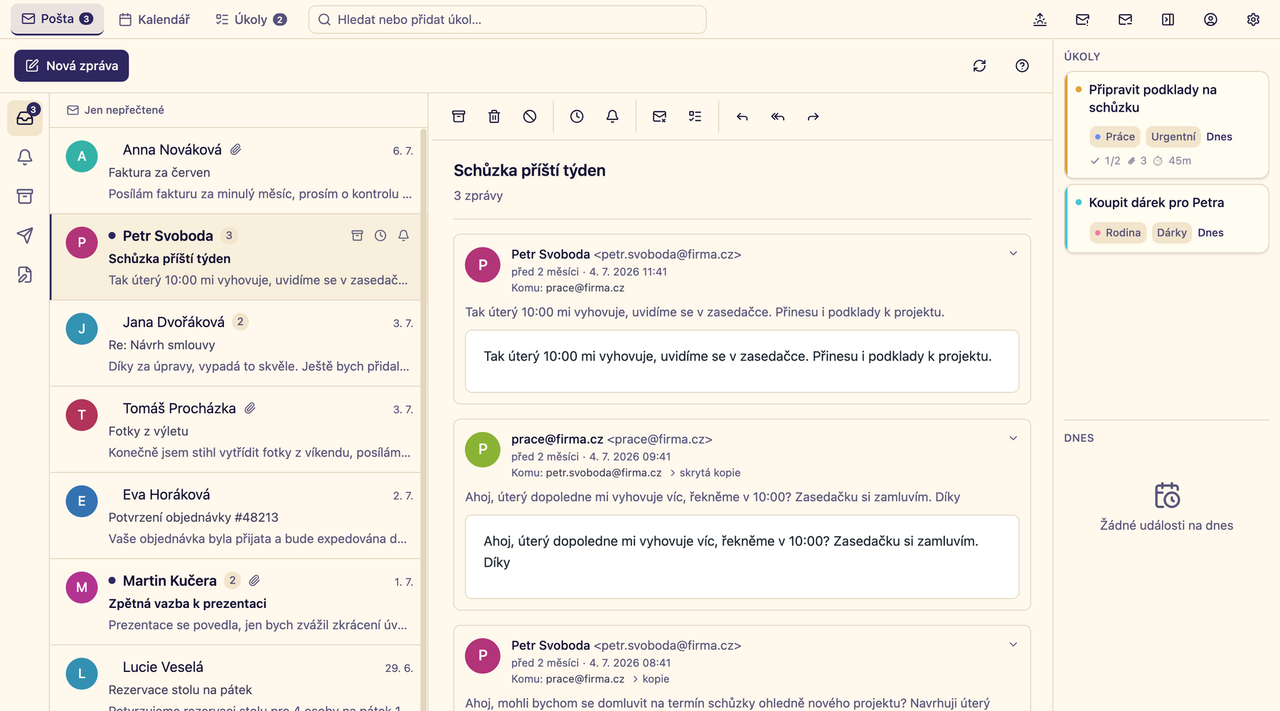Toggle status dot of 'Připravit podklady na schůzku'
The height and width of the screenshot is (711, 1280).
click(1079, 89)
